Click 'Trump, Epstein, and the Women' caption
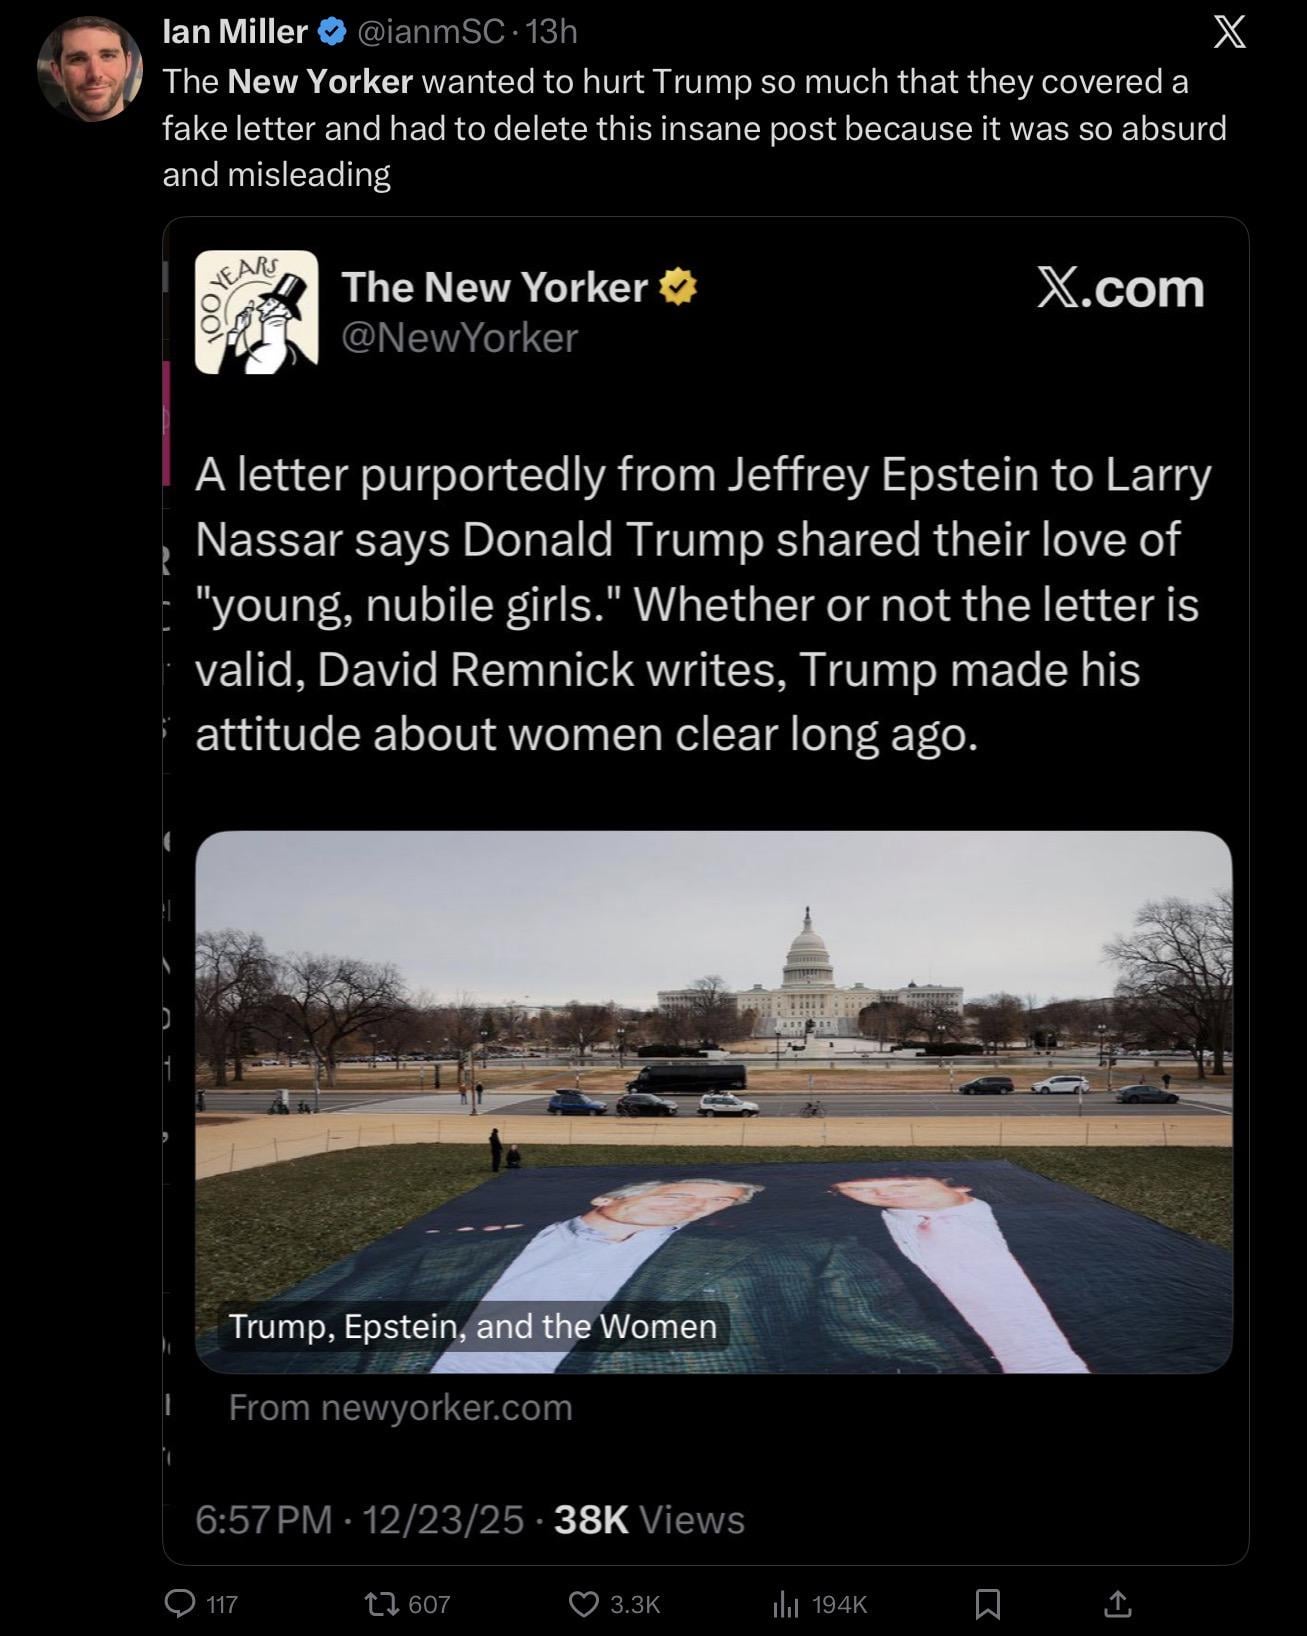1307x1636 pixels. pos(473,1326)
